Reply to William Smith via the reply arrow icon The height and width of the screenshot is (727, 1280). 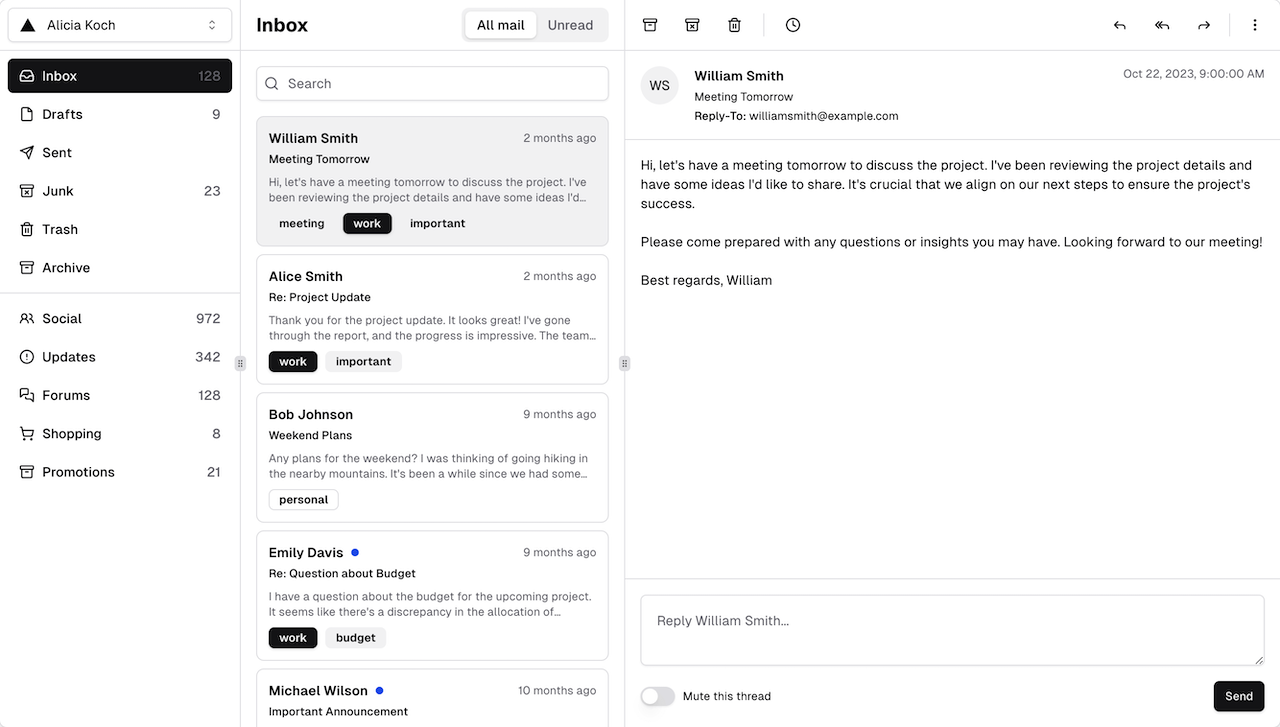click(x=1120, y=24)
